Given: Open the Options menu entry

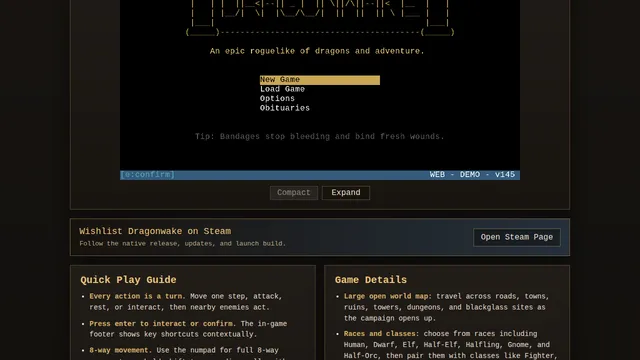Looking at the screenshot, I should (277, 99).
